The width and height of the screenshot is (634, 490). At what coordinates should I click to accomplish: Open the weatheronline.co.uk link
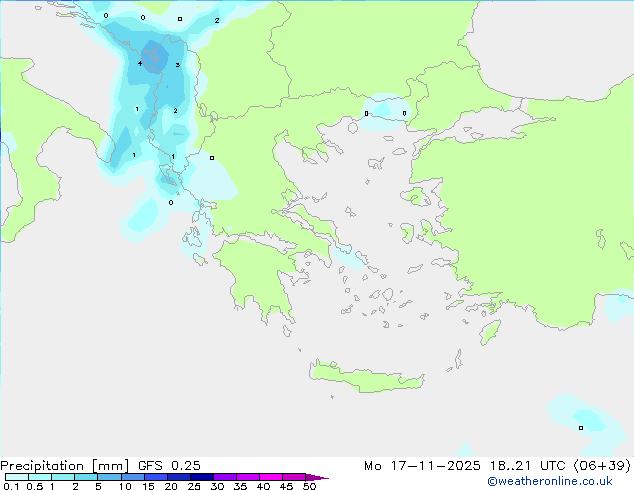550,481
